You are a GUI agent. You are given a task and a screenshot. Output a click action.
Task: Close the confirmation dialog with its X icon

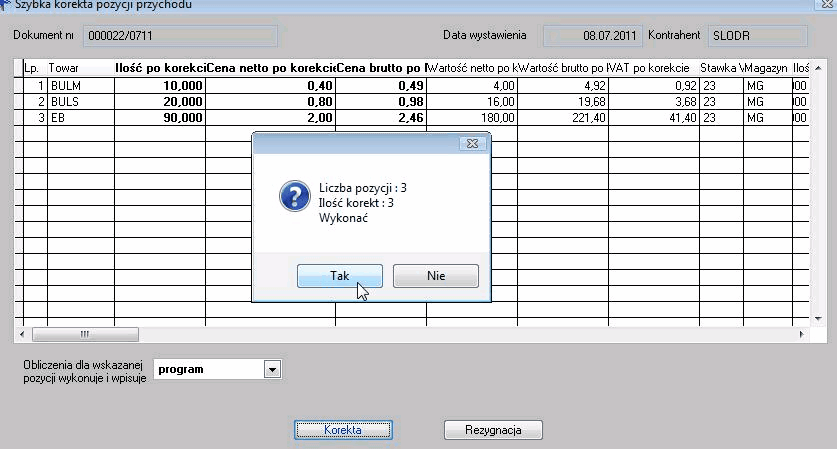pos(472,144)
